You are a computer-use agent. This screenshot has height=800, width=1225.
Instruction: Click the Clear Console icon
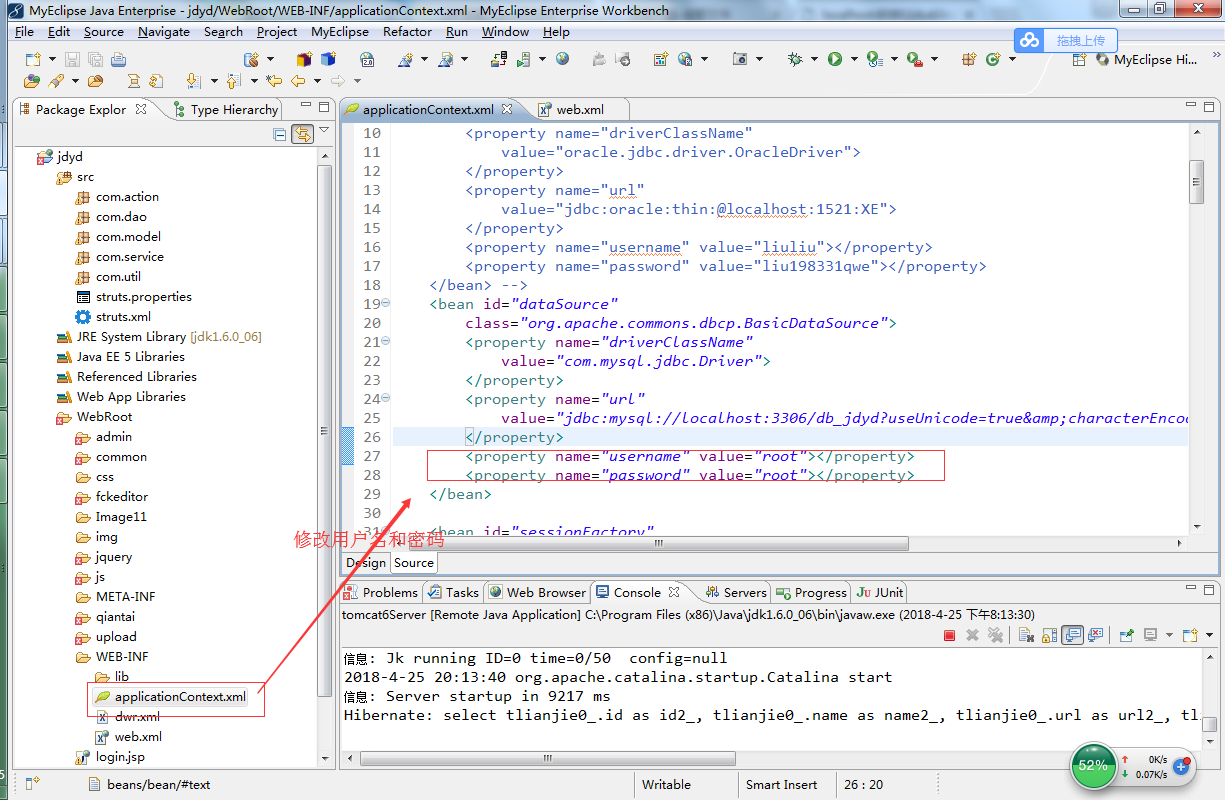click(1026, 635)
